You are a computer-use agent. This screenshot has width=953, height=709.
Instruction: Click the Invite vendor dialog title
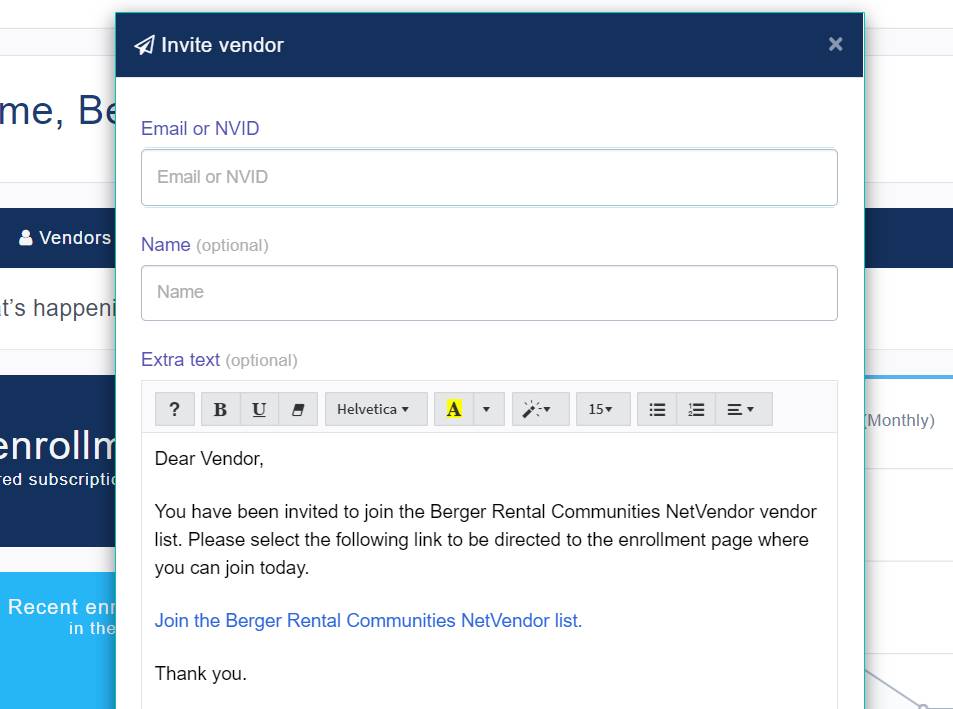click(x=222, y=44)
